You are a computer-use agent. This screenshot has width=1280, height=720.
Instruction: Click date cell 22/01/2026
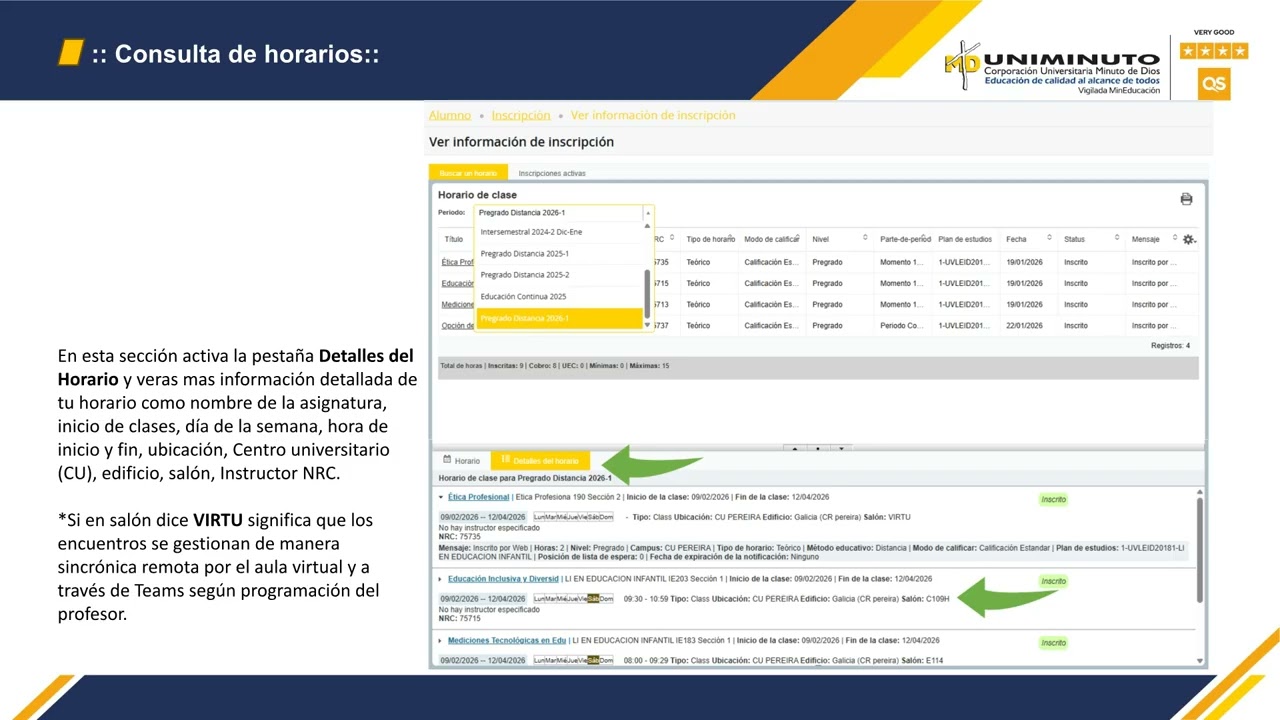(x=1023, y=325)
